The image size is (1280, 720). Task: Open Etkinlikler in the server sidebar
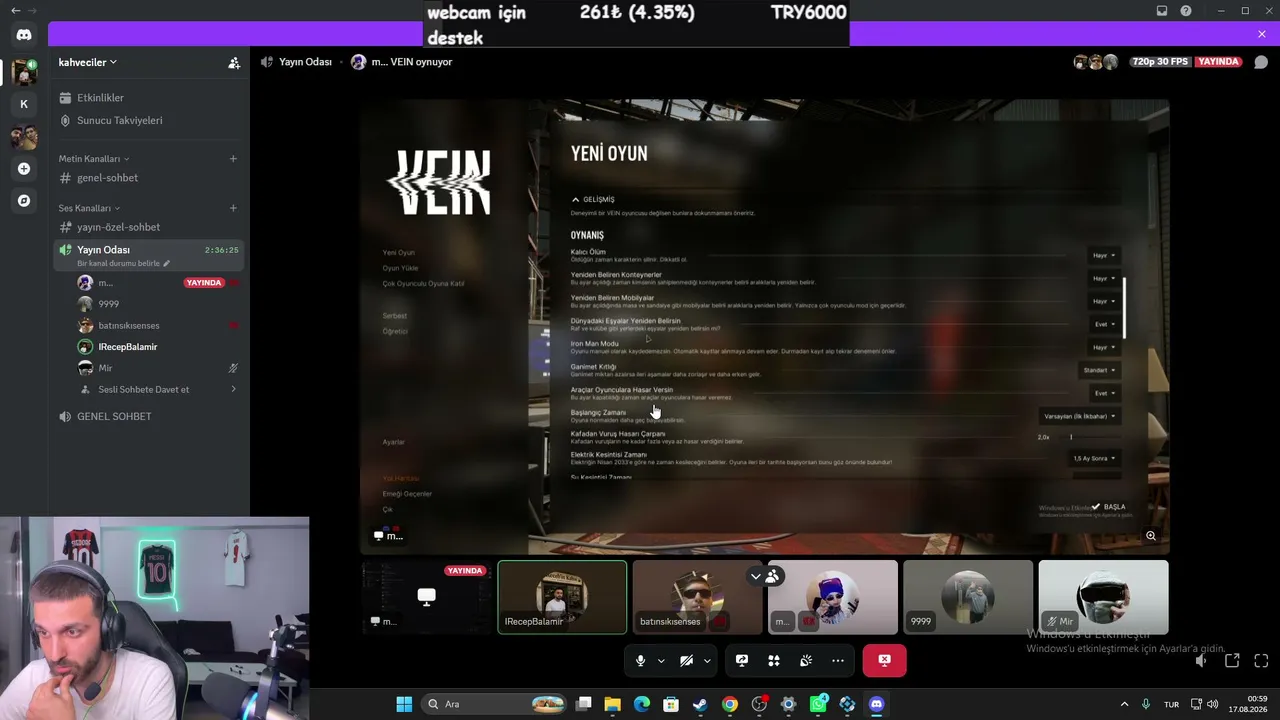(x=150, y=98)
